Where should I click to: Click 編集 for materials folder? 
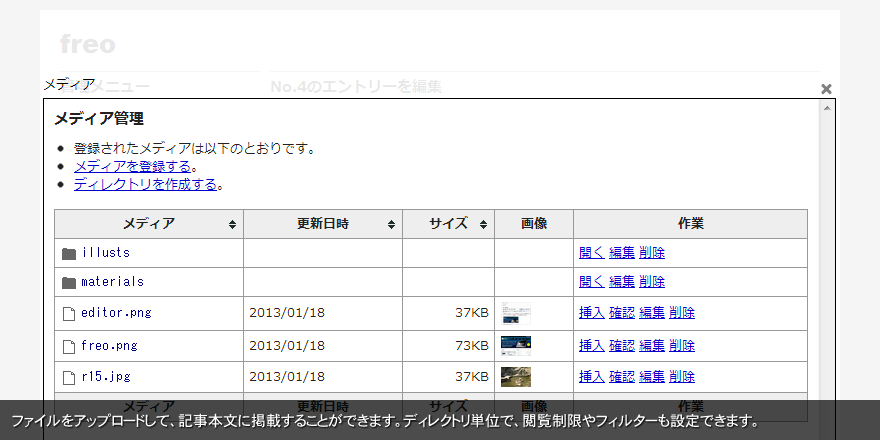click(x=622, y=282)
